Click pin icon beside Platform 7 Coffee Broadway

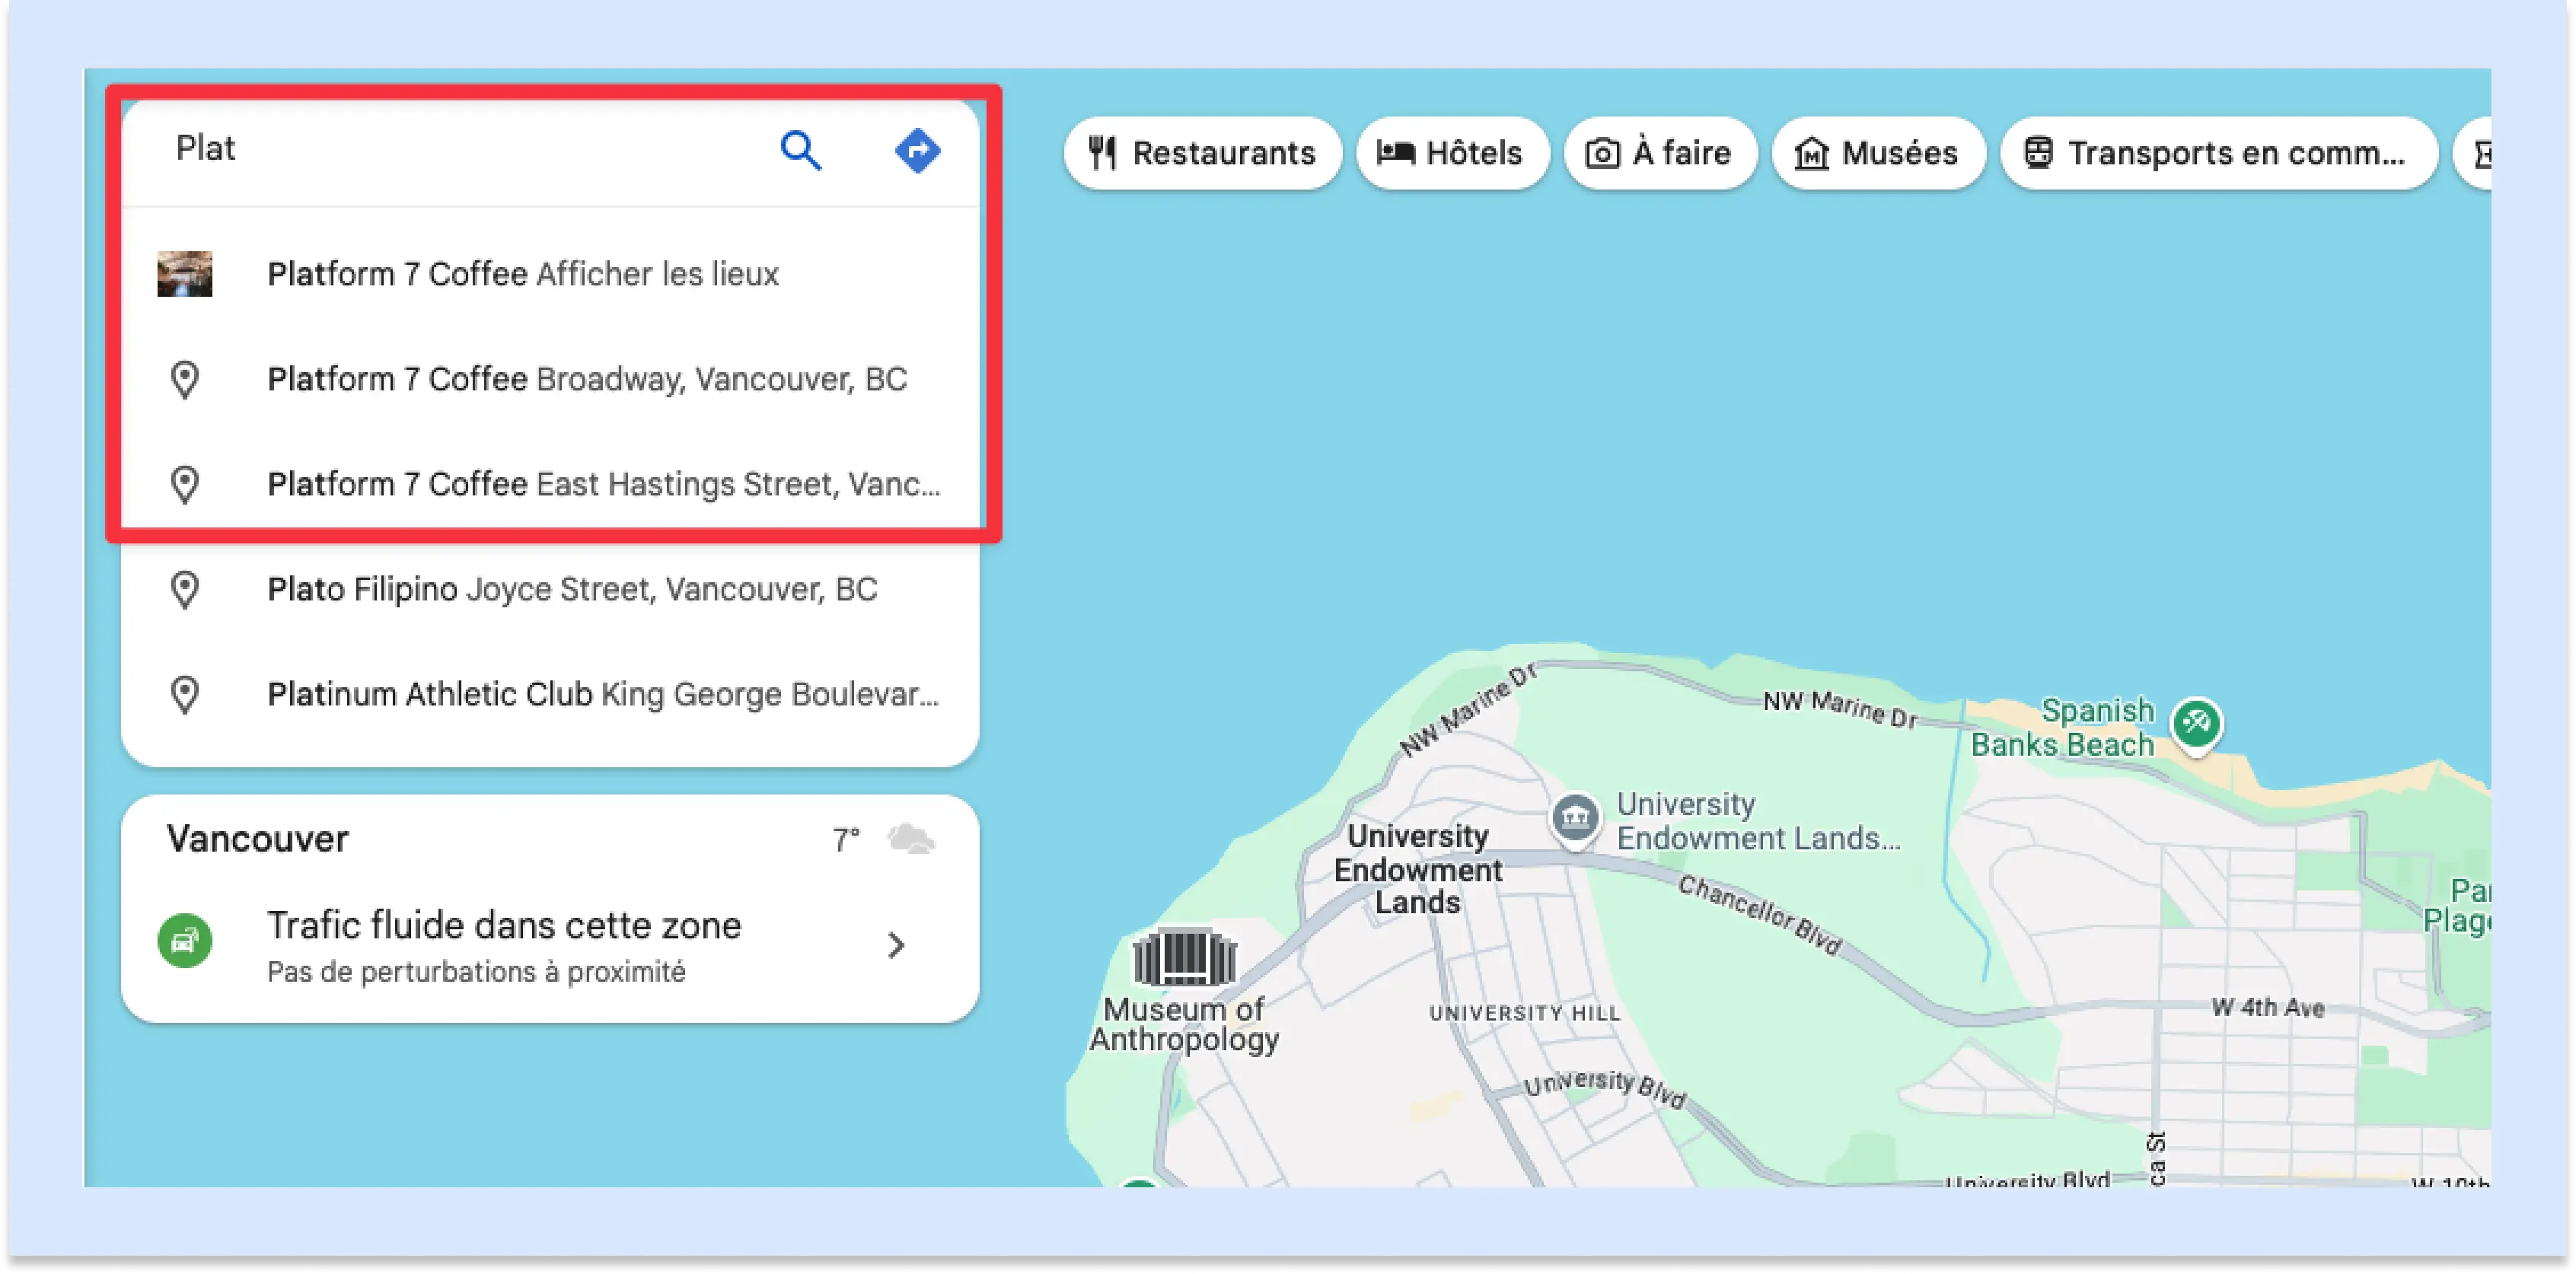click(x=185, y=379)
